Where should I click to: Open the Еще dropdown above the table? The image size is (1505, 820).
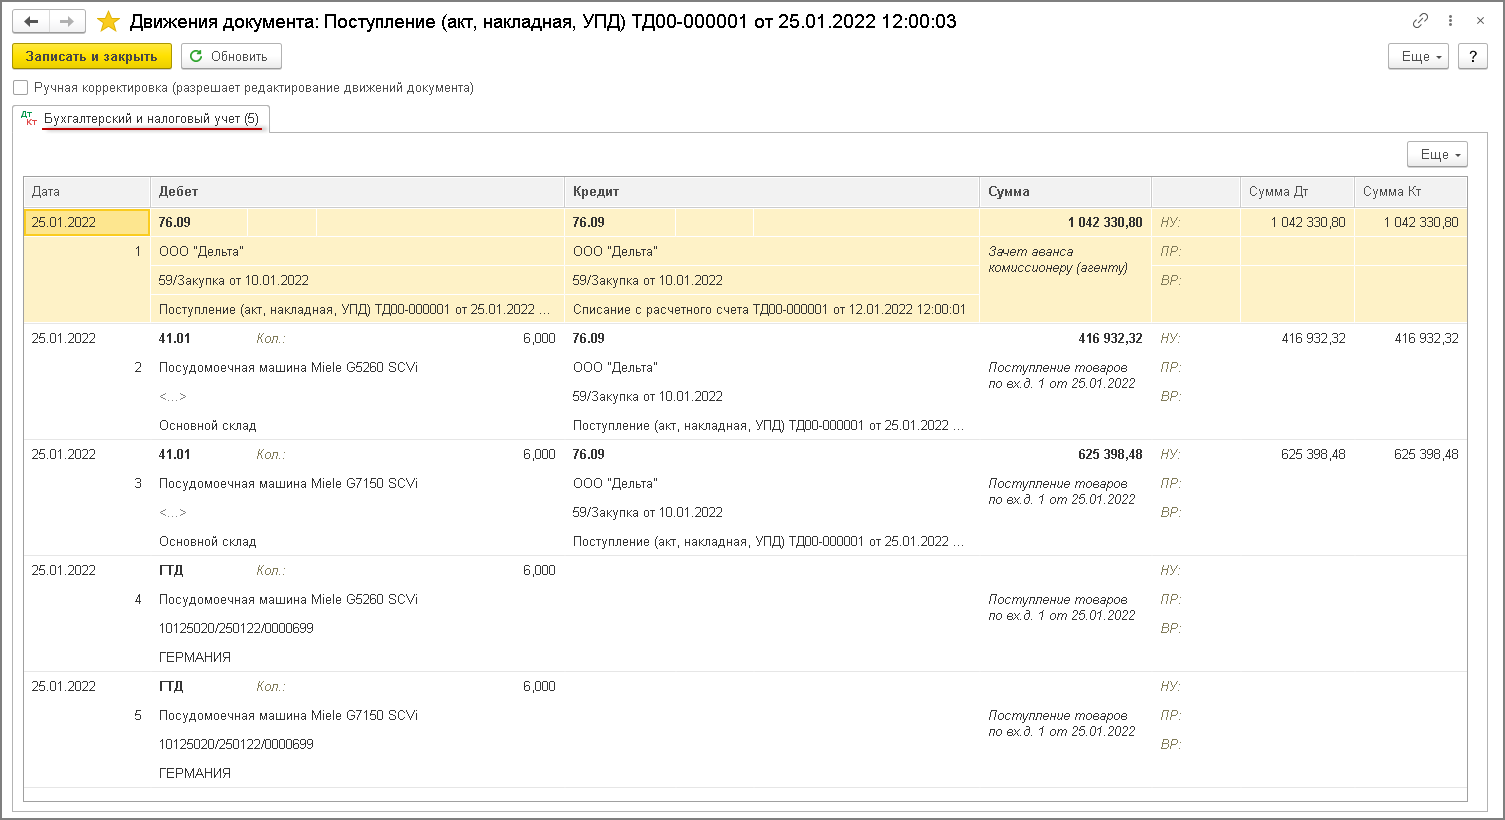pos(1437,155)
